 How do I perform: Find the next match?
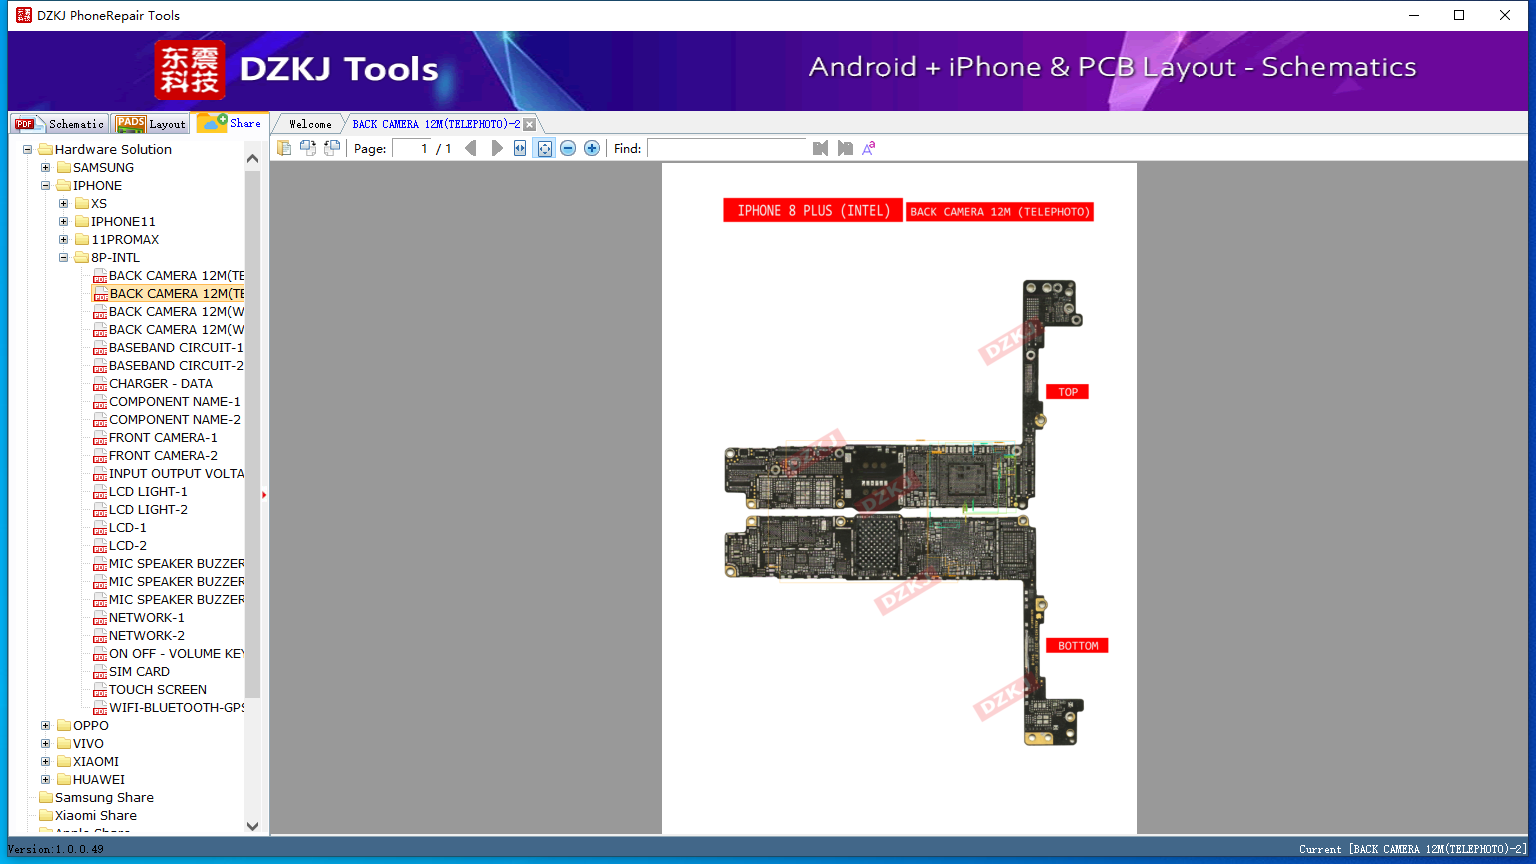[x=845, y=148]
